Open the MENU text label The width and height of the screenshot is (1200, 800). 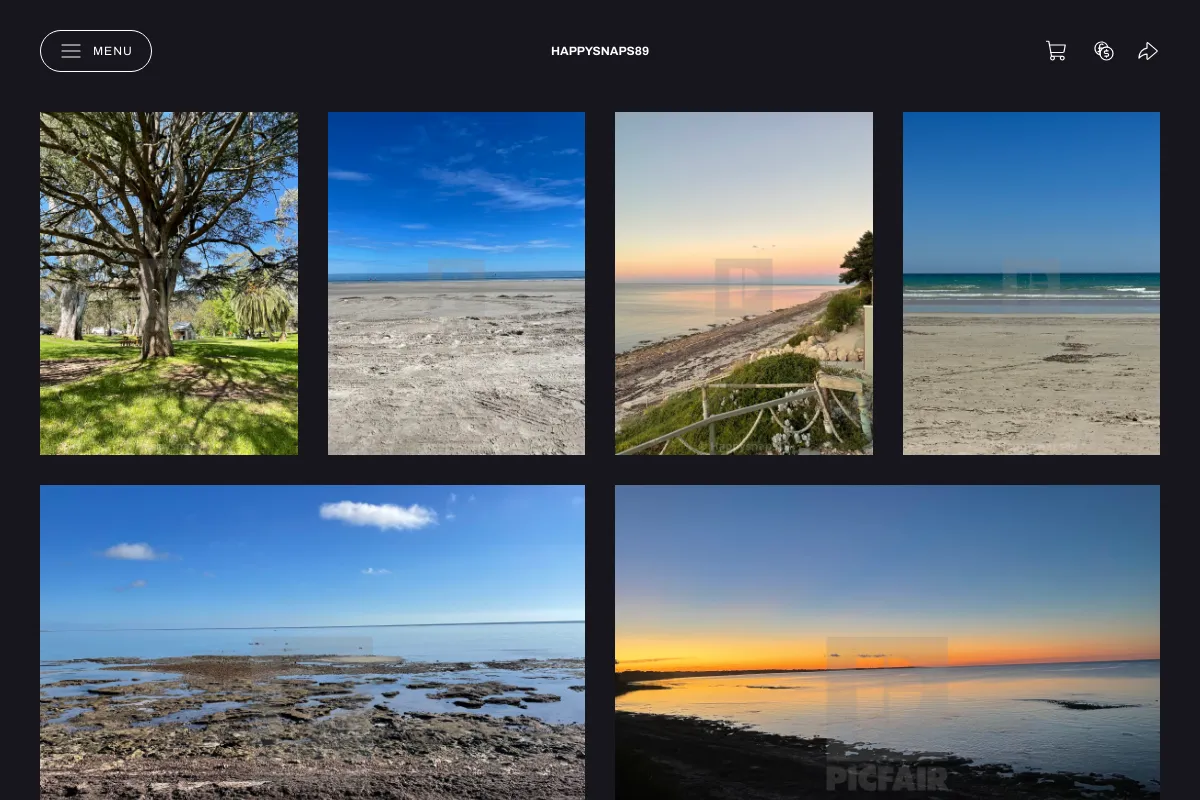click(x=113, y=51)
